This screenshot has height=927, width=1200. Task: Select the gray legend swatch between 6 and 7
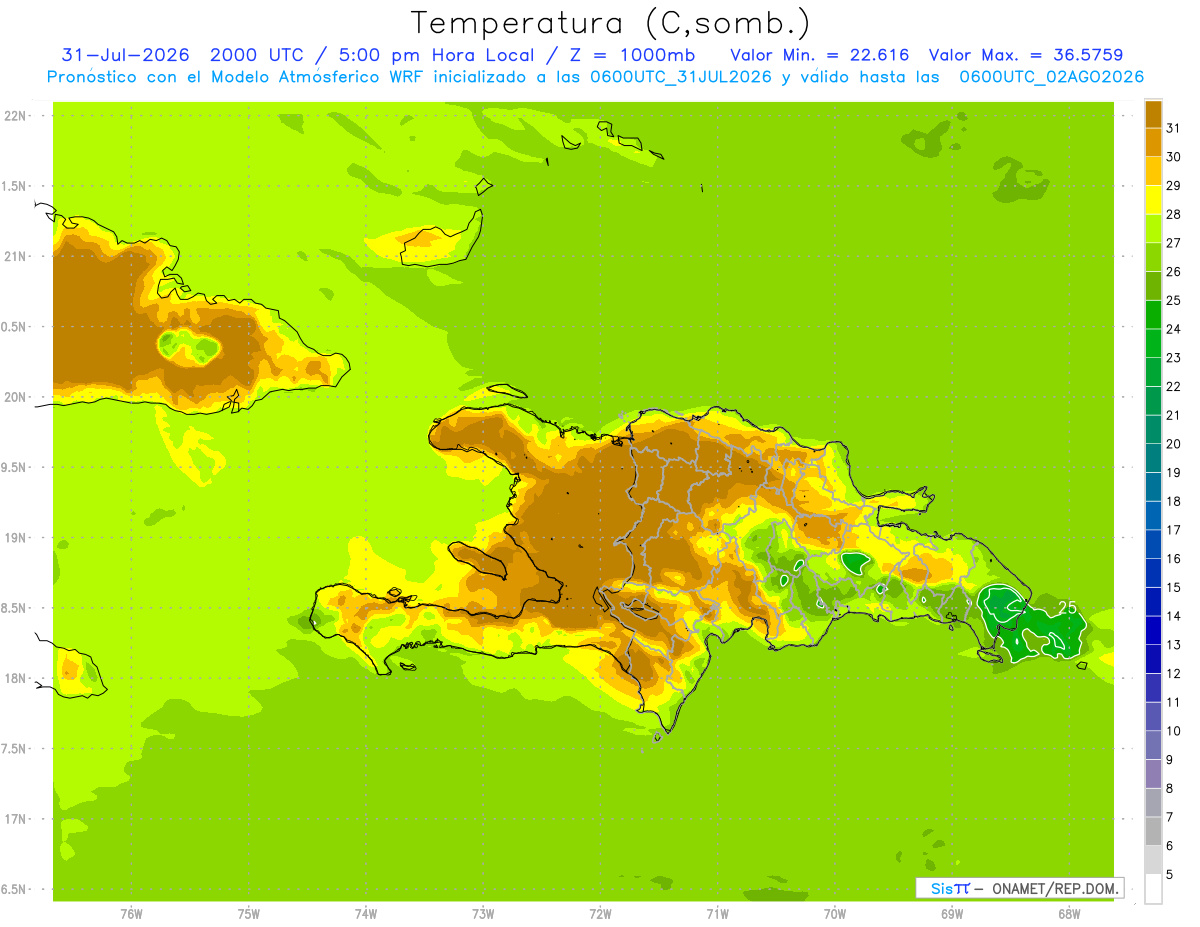click(x=1153, y=831)
